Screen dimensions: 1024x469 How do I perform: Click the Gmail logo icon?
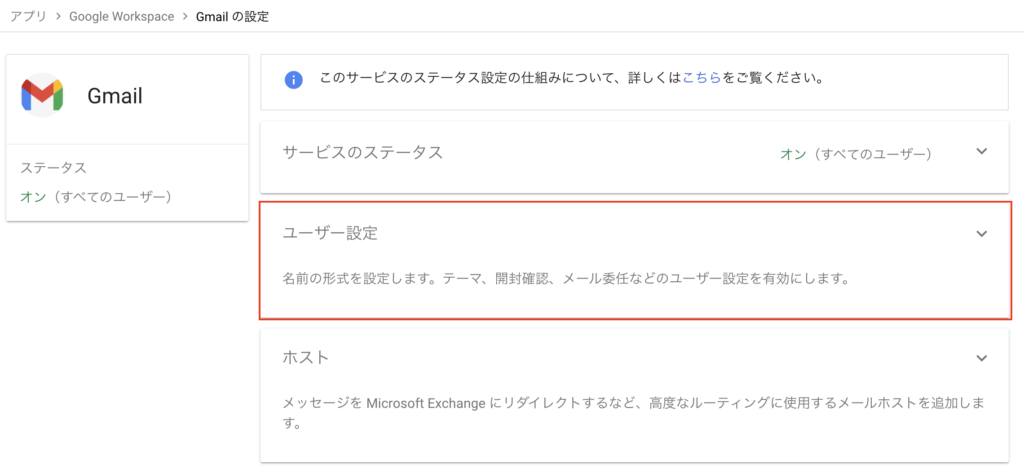coord(42,95)
